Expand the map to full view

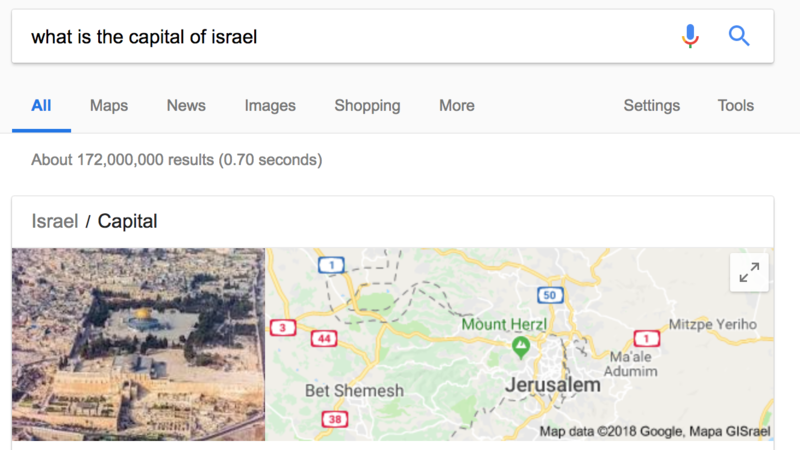coord(749,272)
